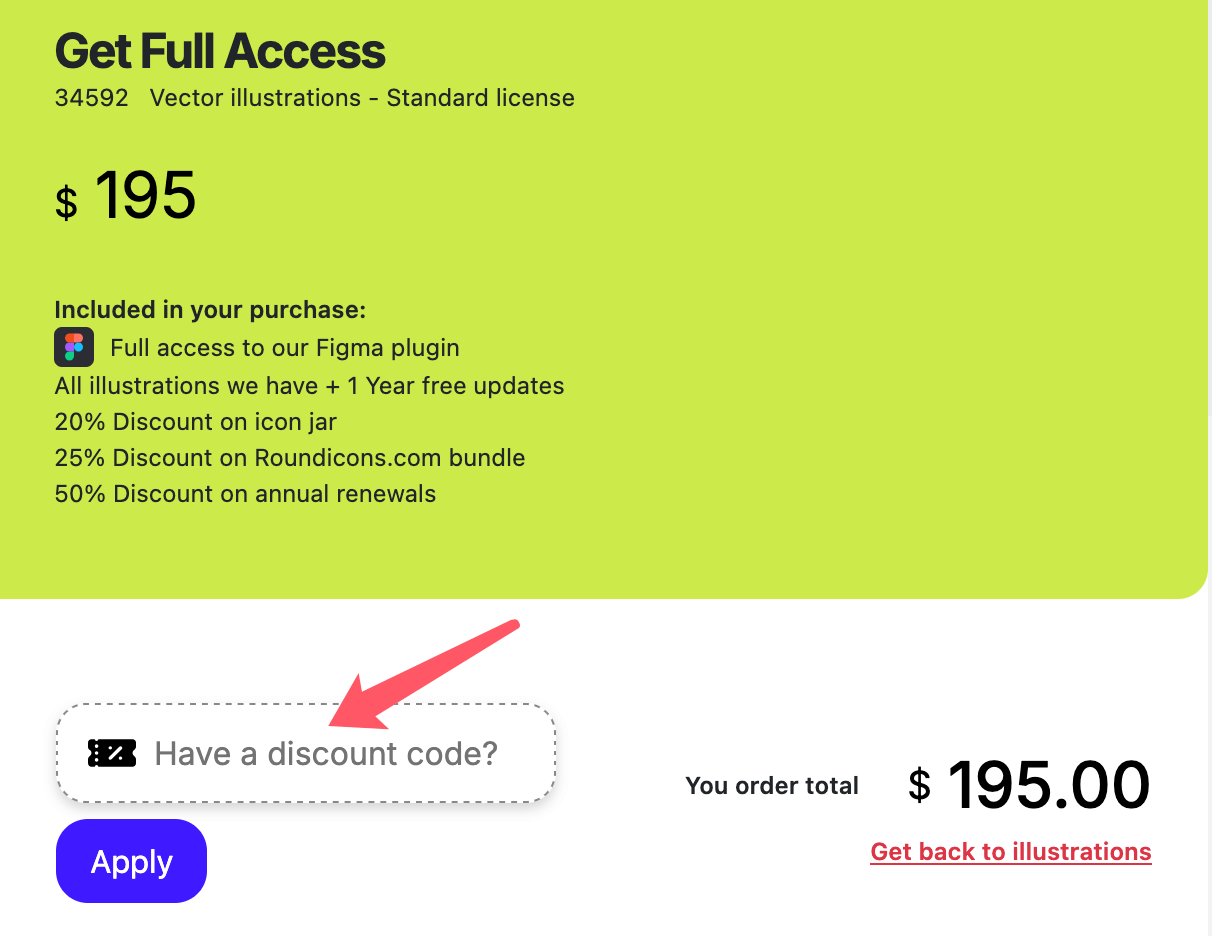The image size is (1212, 936).
Task: Open the Get back to illustrations link
Action: [1010, 851]
